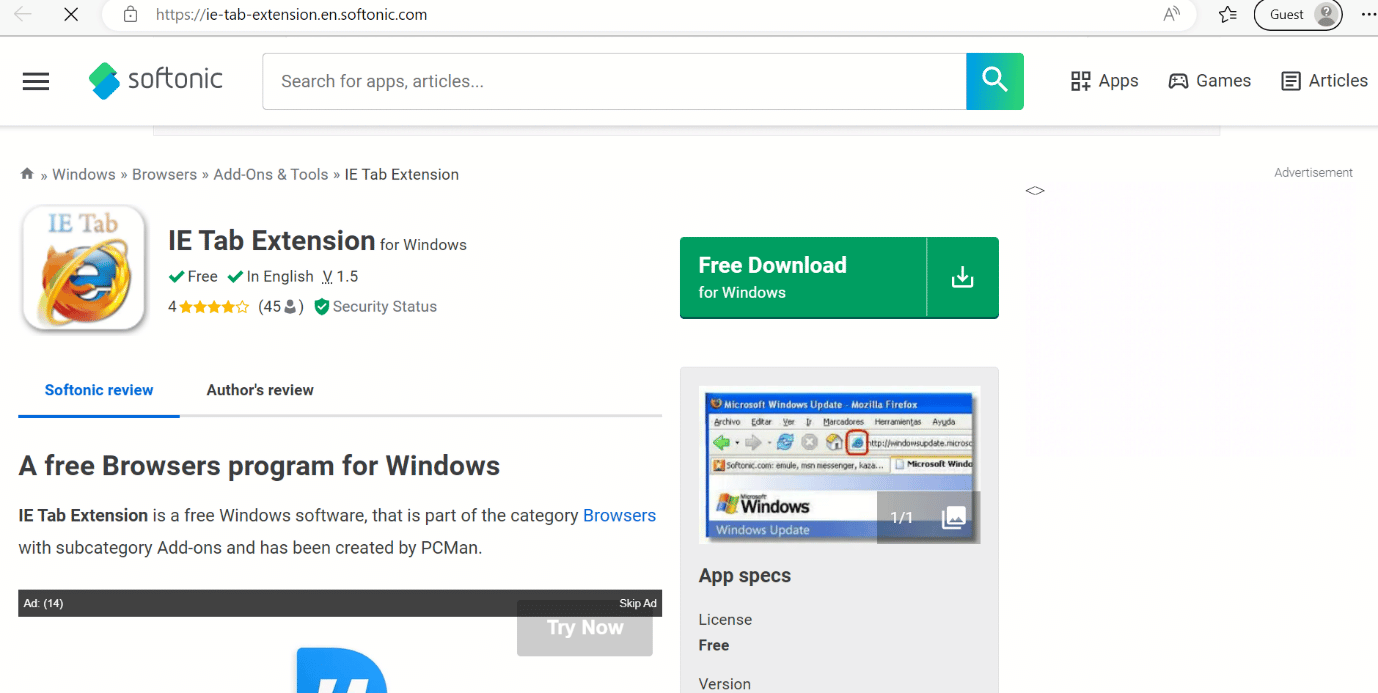Viewport: 1378px width, 693px height.
Task: Focus the Search for apps input field
Action: pyautogui.click(x=614, y=81)
